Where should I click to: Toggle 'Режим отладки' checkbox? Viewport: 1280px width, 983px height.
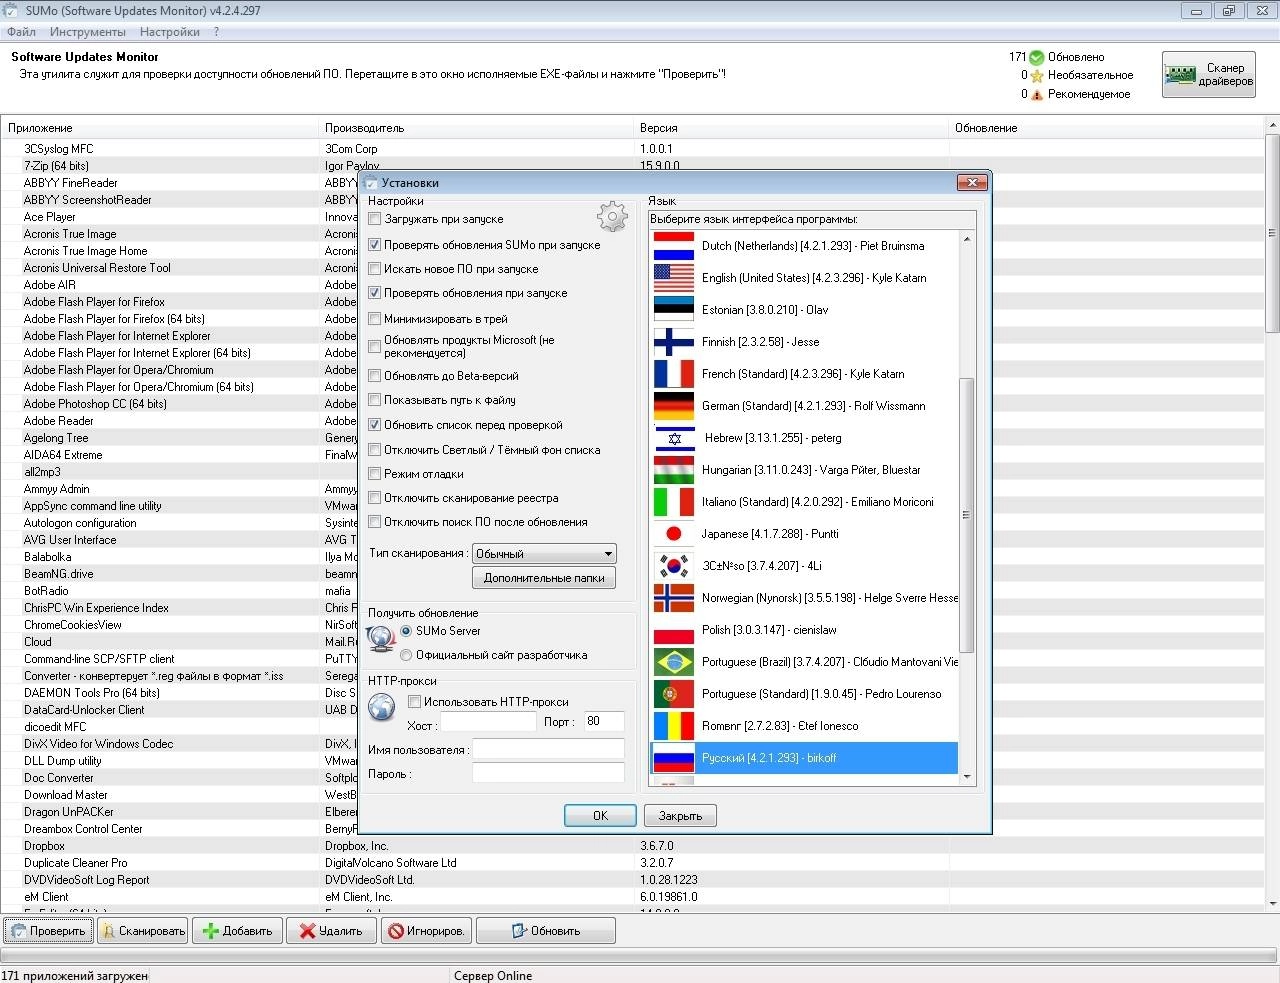(x=375, y=474)
